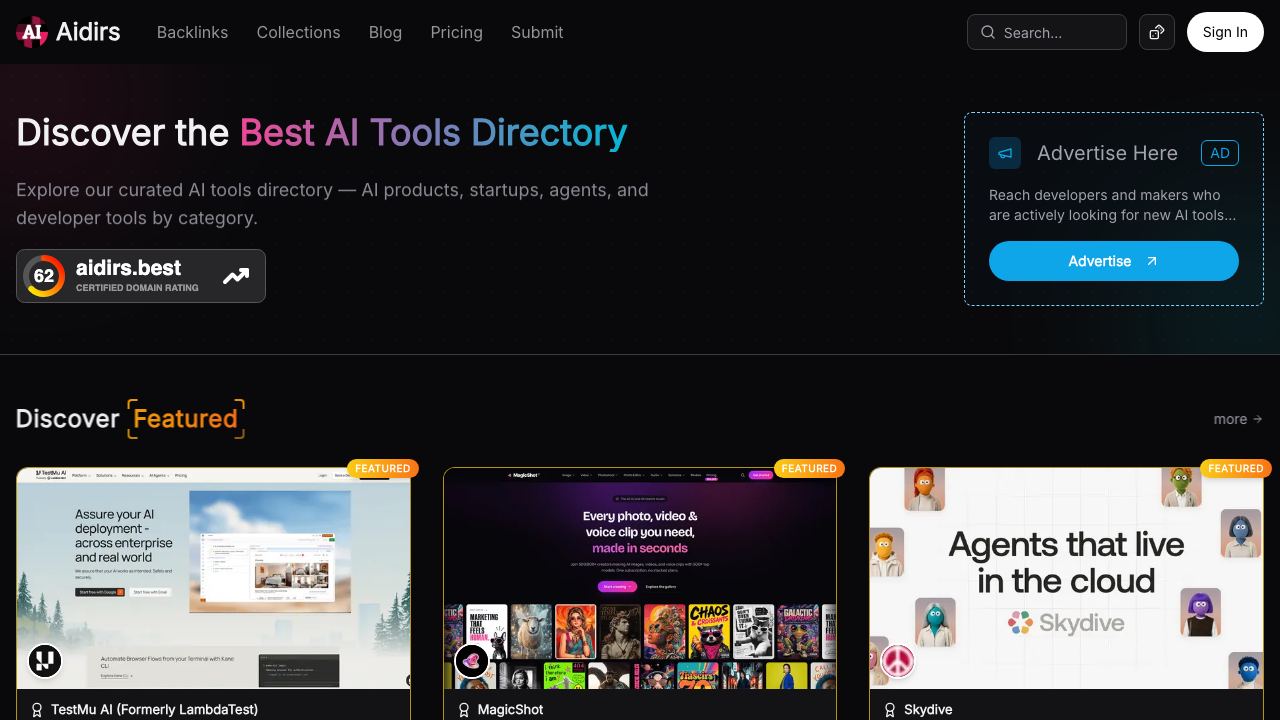Click the domain rating 62 score ring

44,276
